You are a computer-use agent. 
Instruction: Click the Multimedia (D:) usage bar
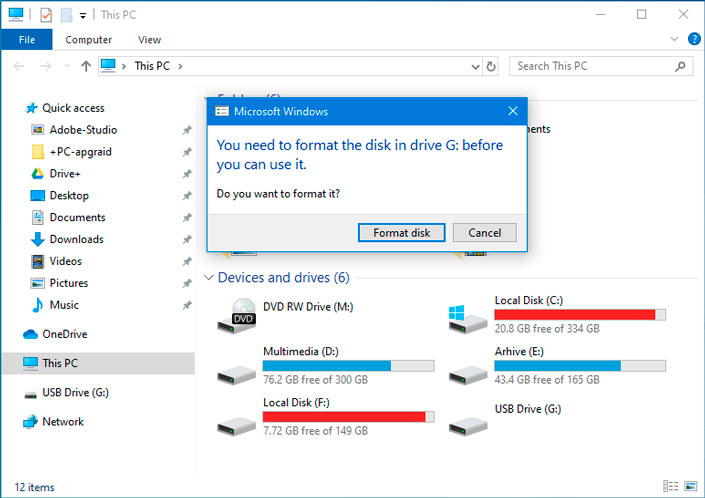coord(348,366)
